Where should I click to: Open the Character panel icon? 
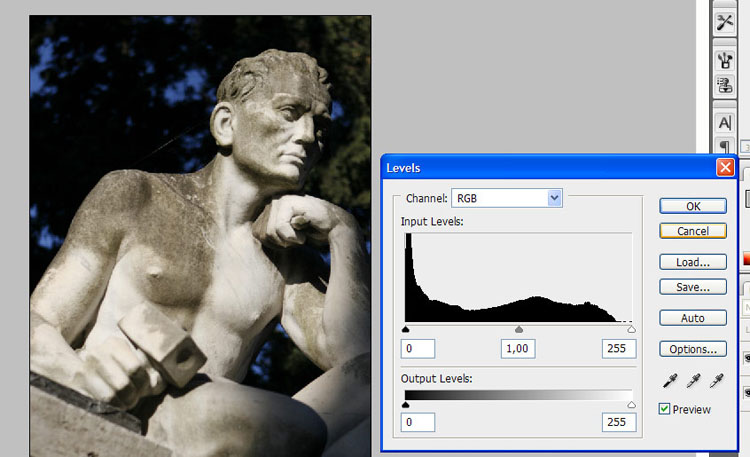725,123
